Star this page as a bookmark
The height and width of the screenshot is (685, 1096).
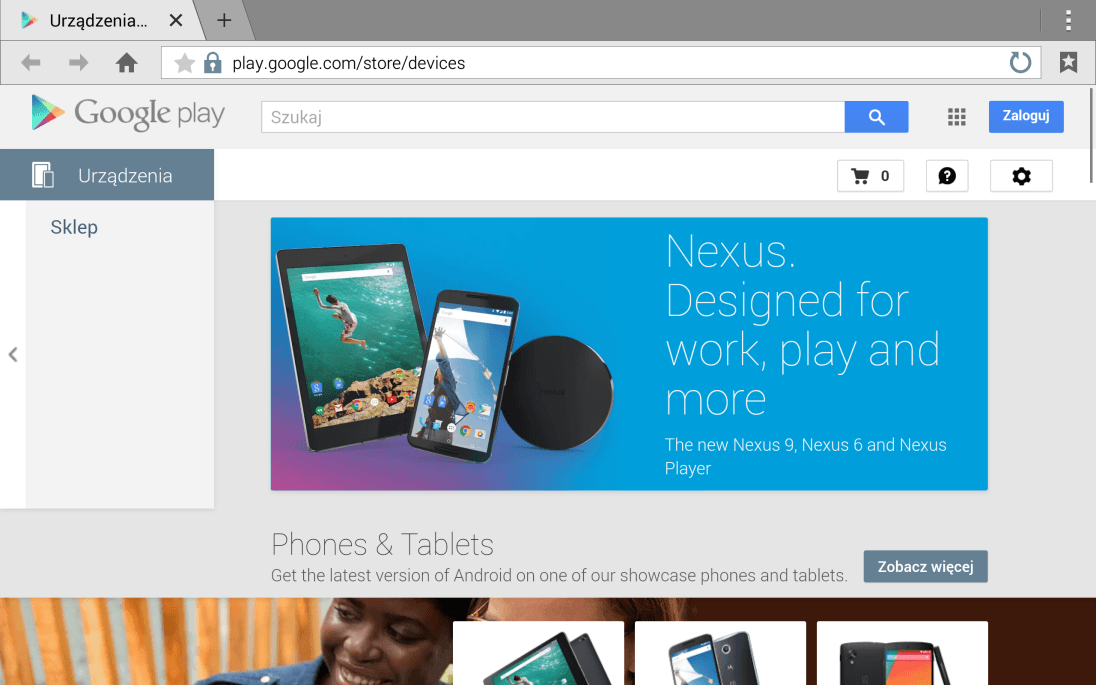pos(185,63)
